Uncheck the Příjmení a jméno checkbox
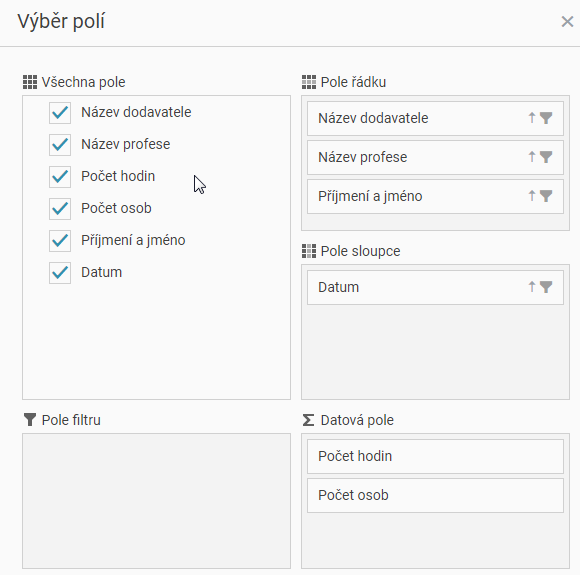580x575 pixels. click(x=60, y=241)
